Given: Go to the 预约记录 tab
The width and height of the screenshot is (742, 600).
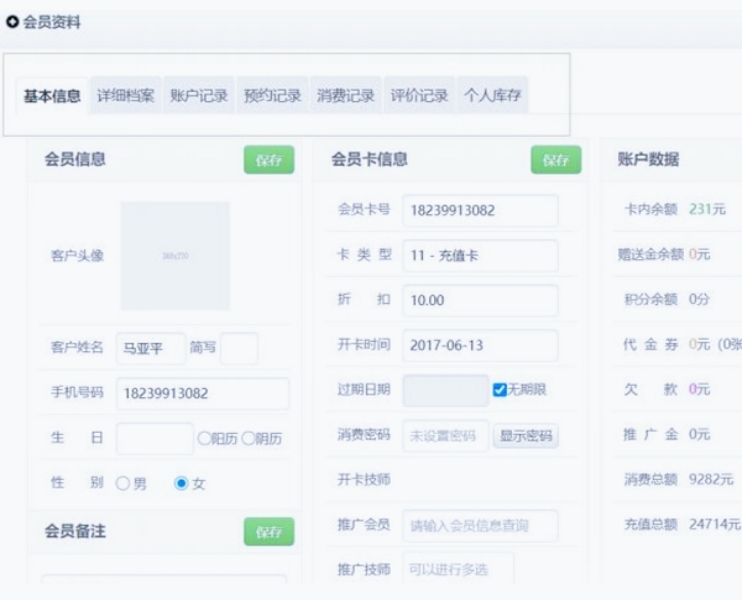Looking at the screenshot, I should tap(272, 96).
